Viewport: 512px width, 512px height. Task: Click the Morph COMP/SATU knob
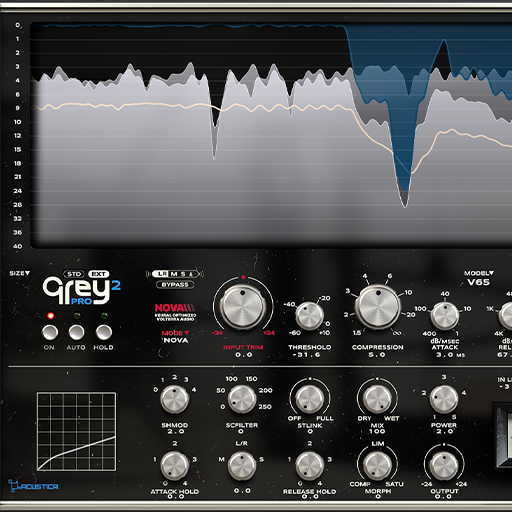377,466
